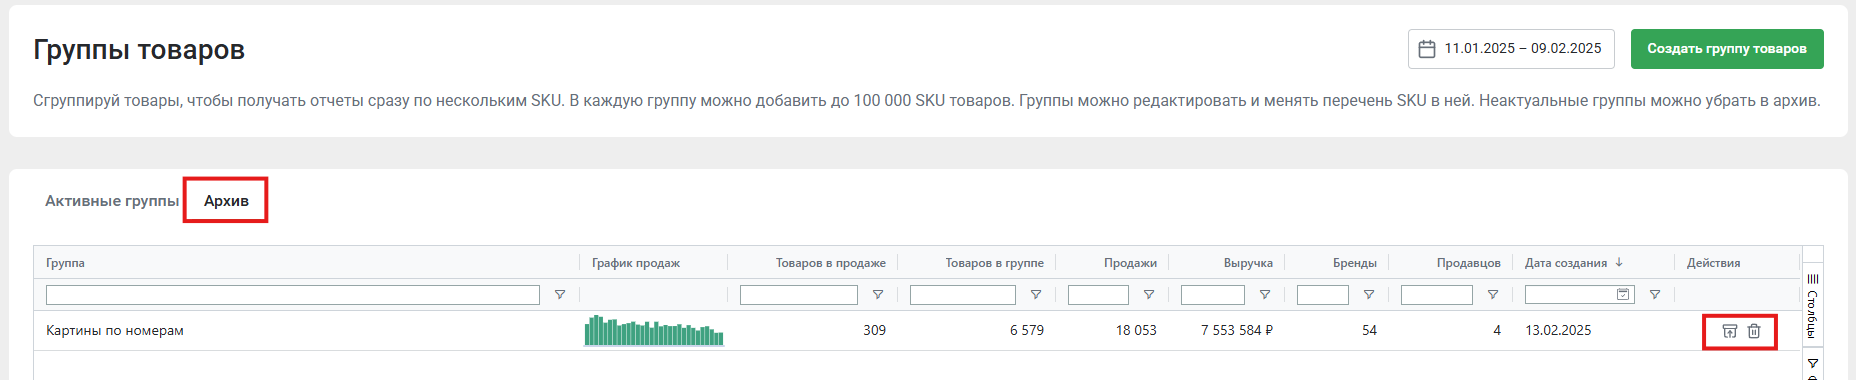Click the Выручка filter input field

pos(1213,295)
